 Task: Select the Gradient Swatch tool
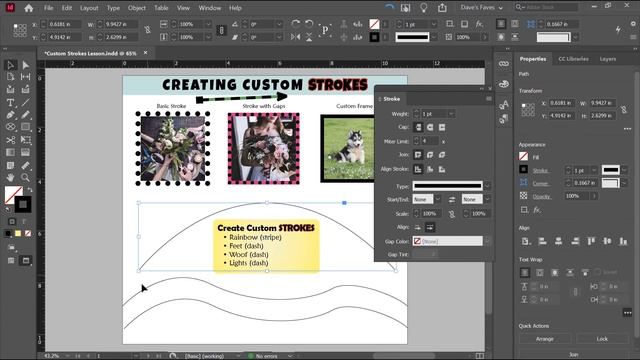(10, 152)
